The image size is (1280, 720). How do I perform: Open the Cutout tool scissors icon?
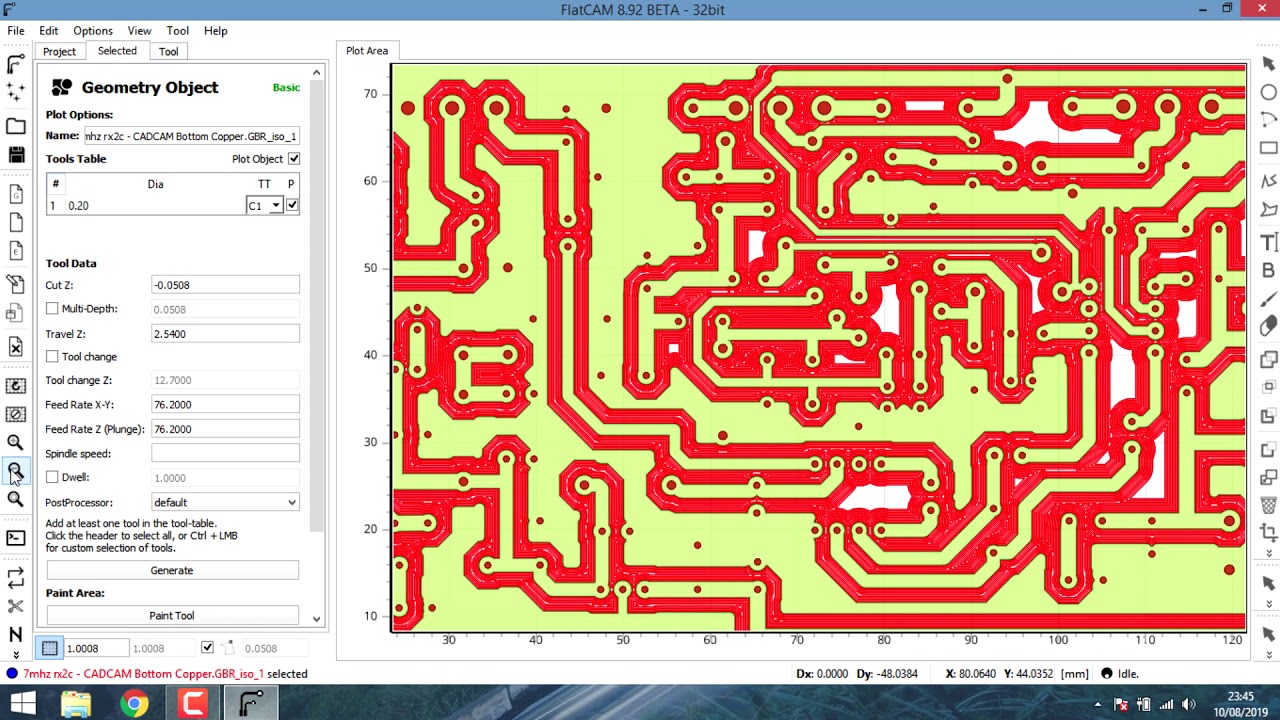(x=15, y=606)
